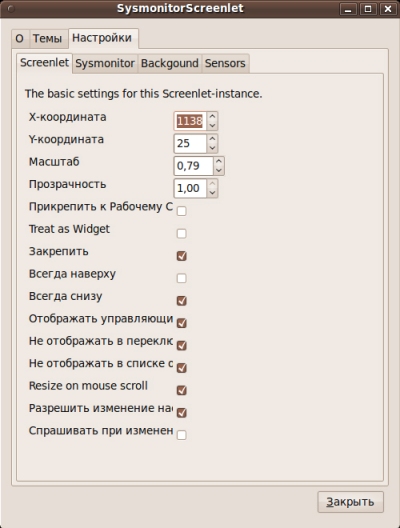Open the Темы tab
The height and width of the screenshot is (528, 400).
pyautogui.click(x=47, y=38)
